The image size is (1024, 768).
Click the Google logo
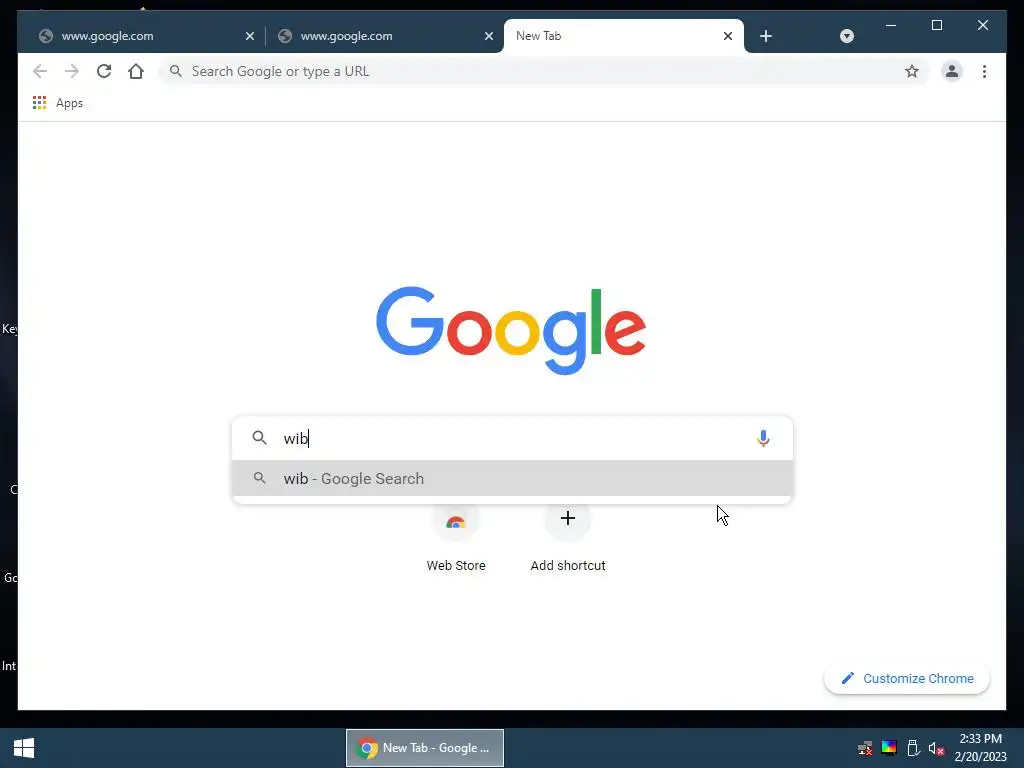tap(511, 330)
